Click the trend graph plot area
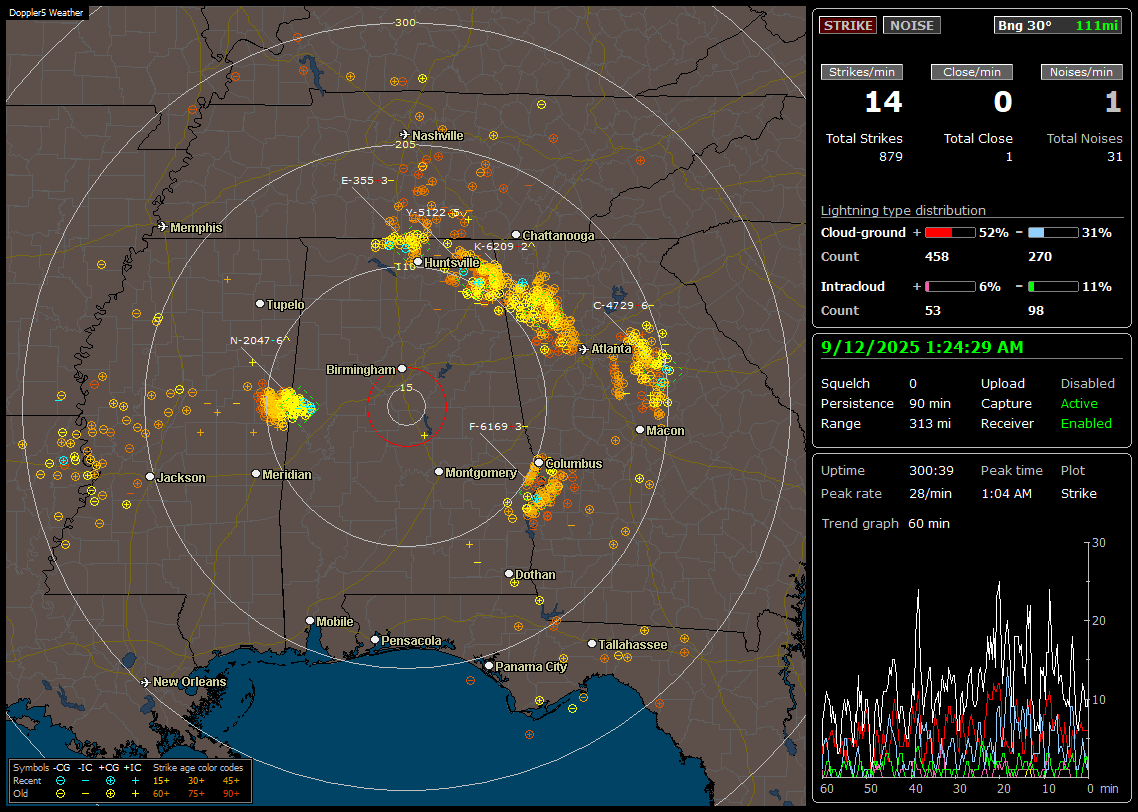Viewport: 1138px width, 812px height. (954, 659)
